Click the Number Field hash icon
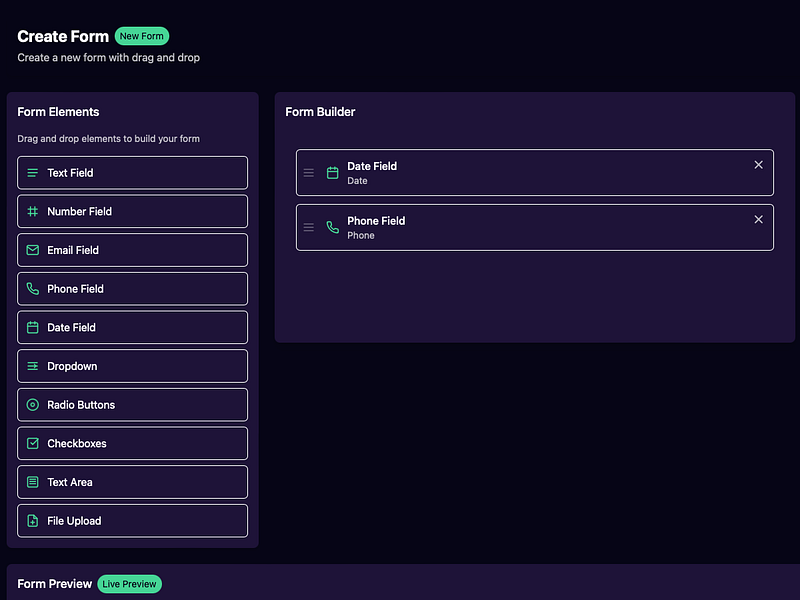Screen dimensions: 800x600 [33, 211]
